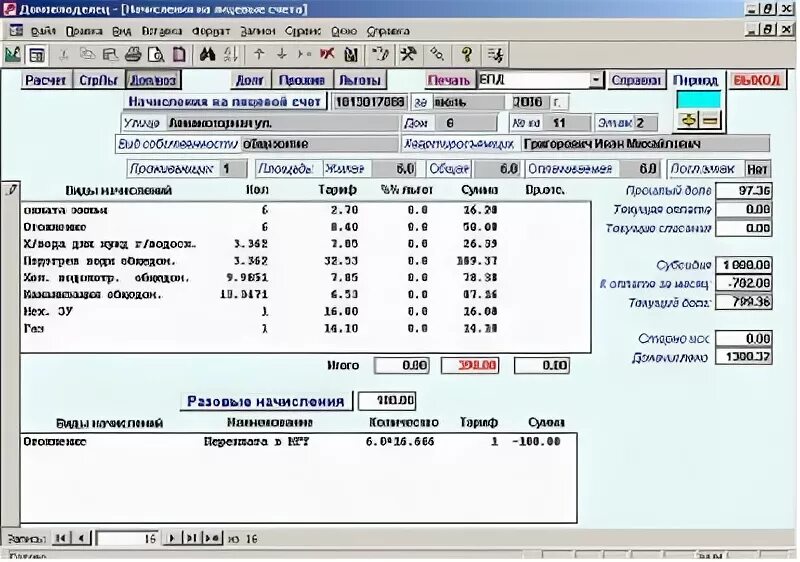
Task: Click the last toolbar icon with lines
Action: pyautogui.click(x=494, y=55)
